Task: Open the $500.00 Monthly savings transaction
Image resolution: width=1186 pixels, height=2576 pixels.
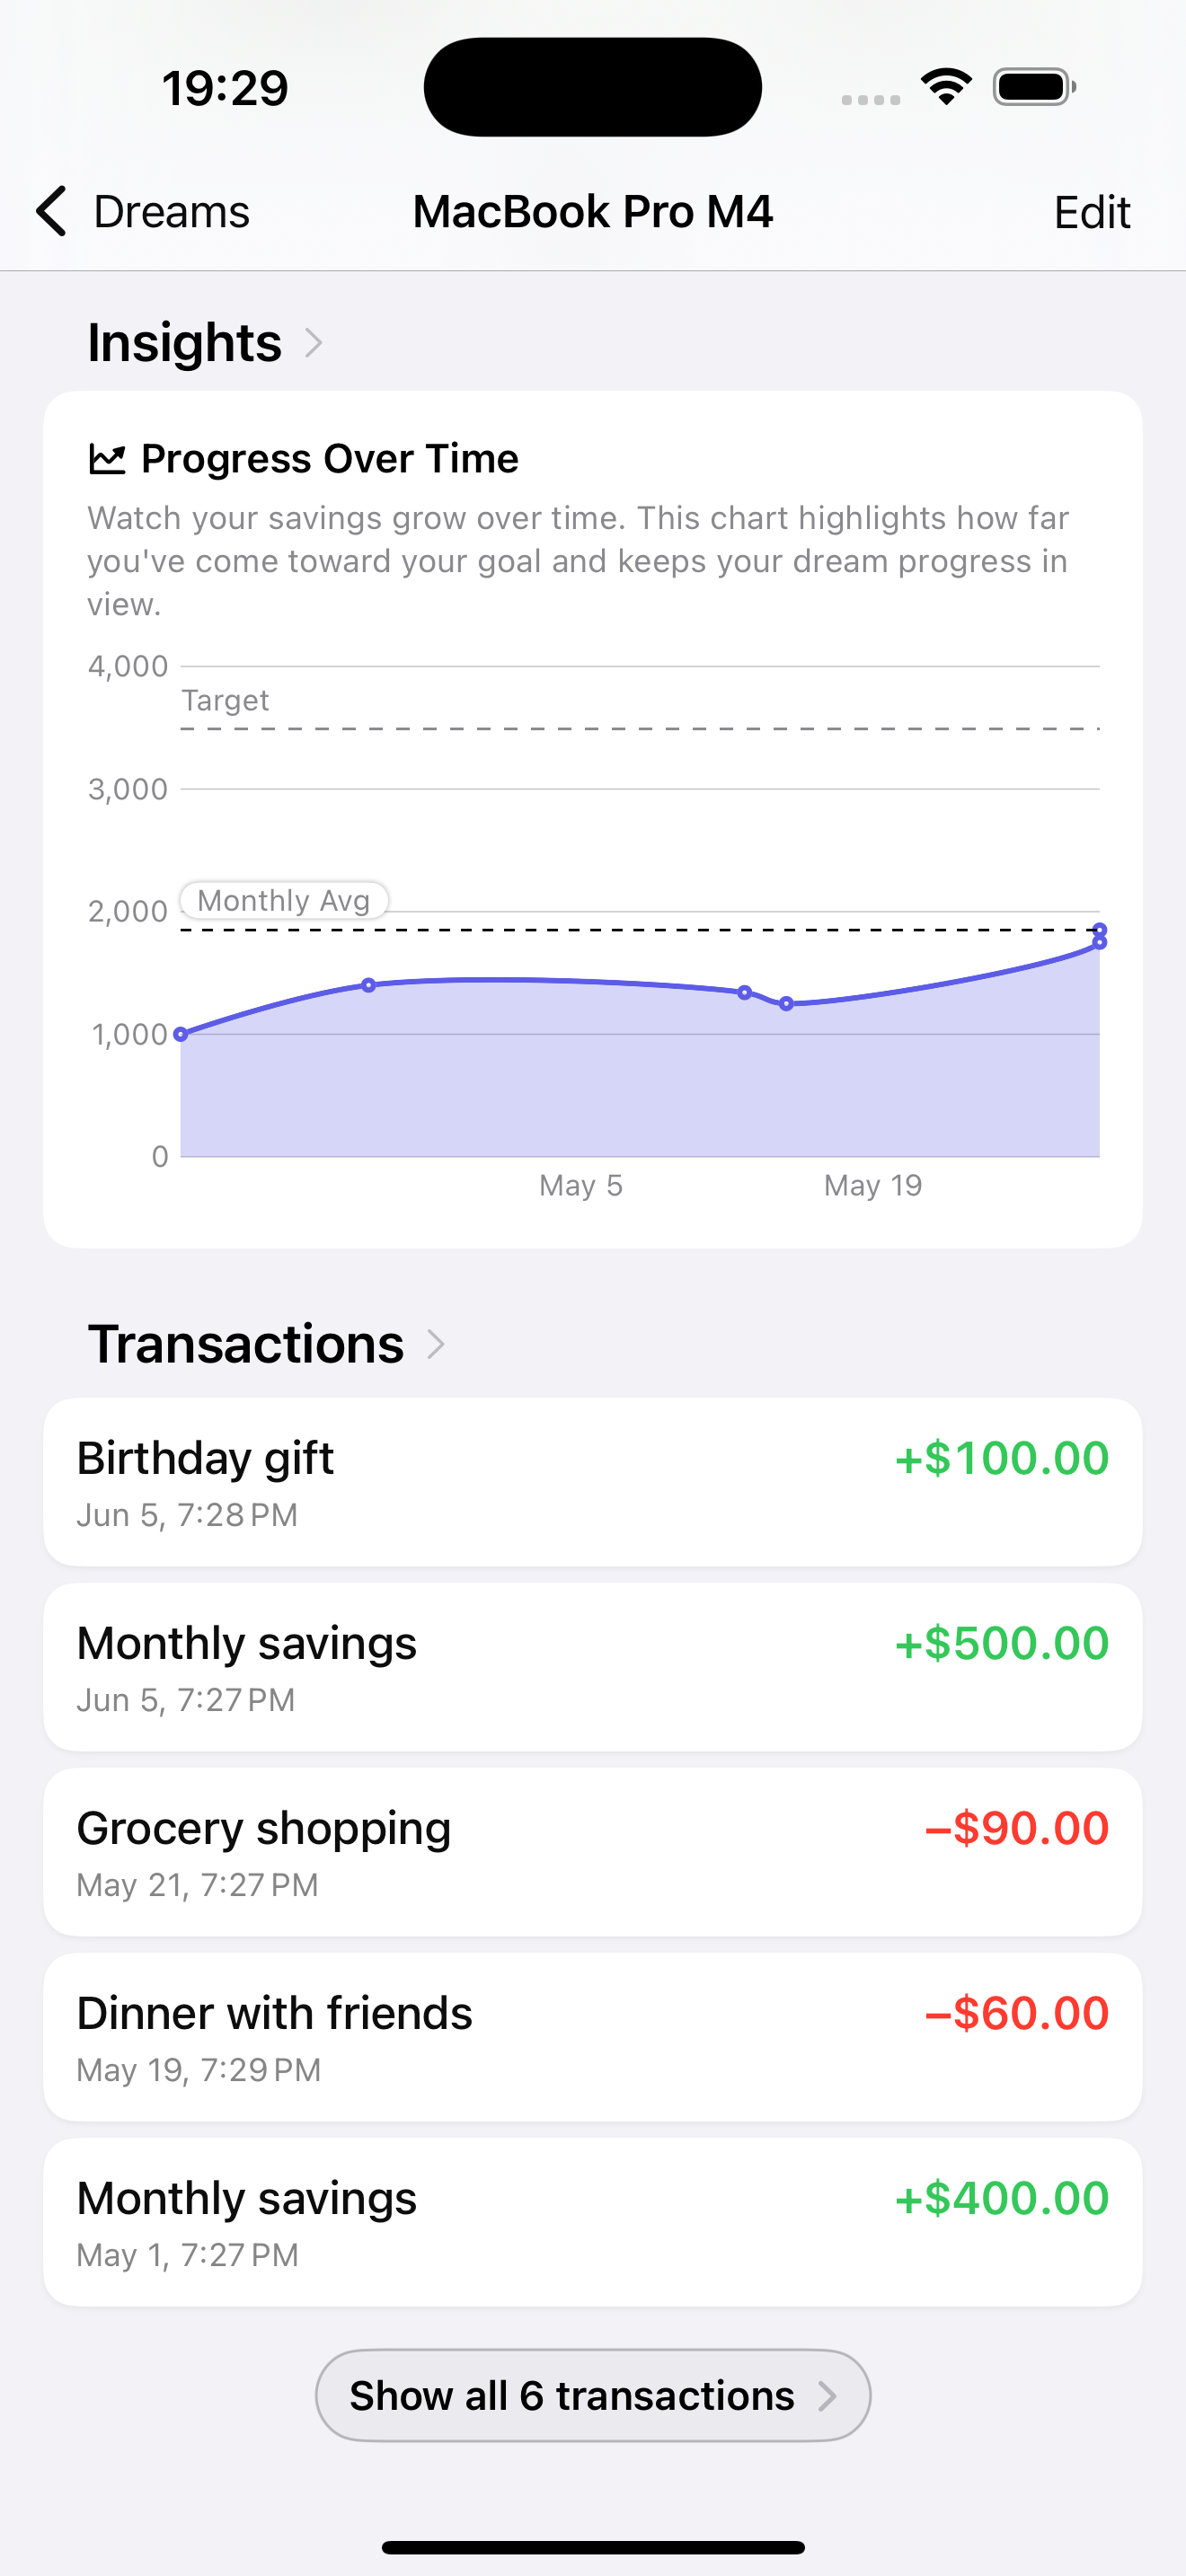Action: [x=592, y=1666]
